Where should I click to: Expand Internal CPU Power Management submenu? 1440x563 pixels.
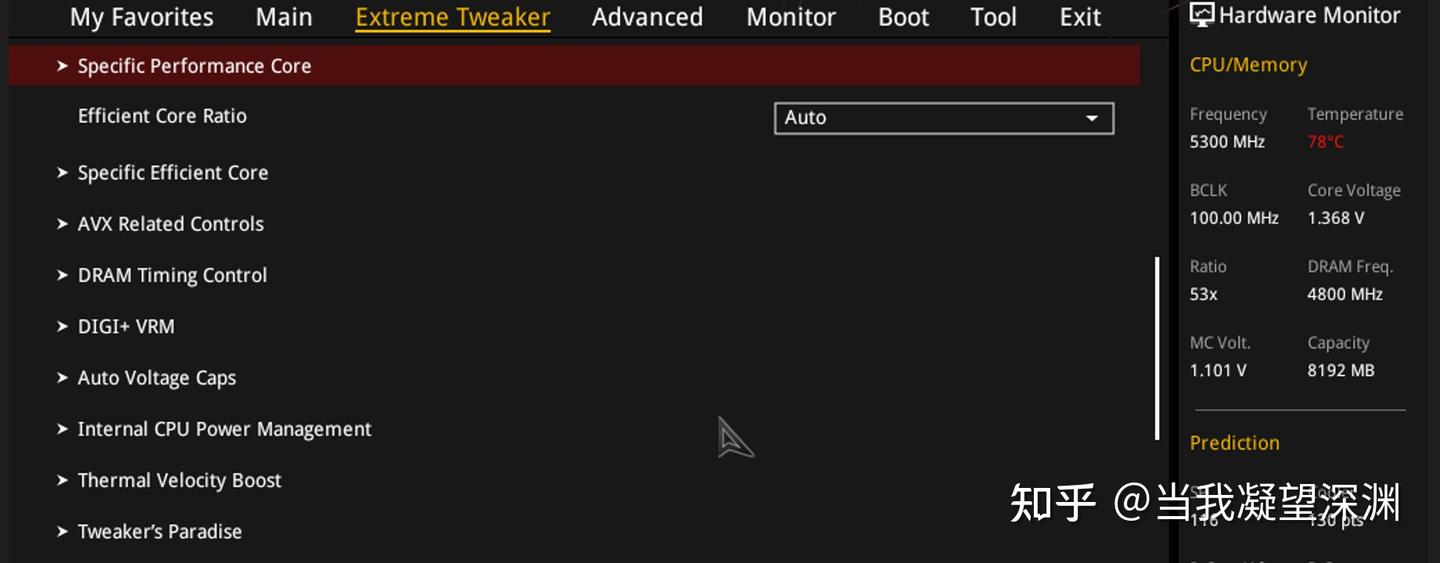coord(224,429)
